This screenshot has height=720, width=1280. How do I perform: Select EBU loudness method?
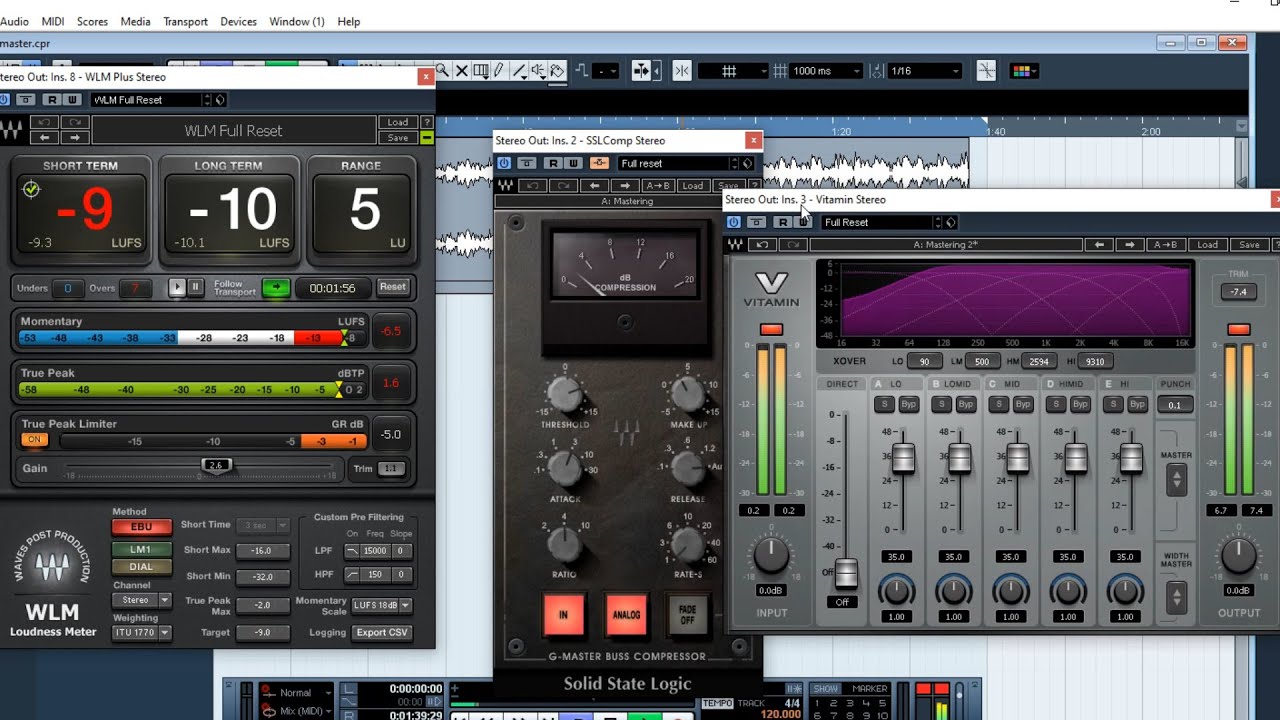click(141, 527)
